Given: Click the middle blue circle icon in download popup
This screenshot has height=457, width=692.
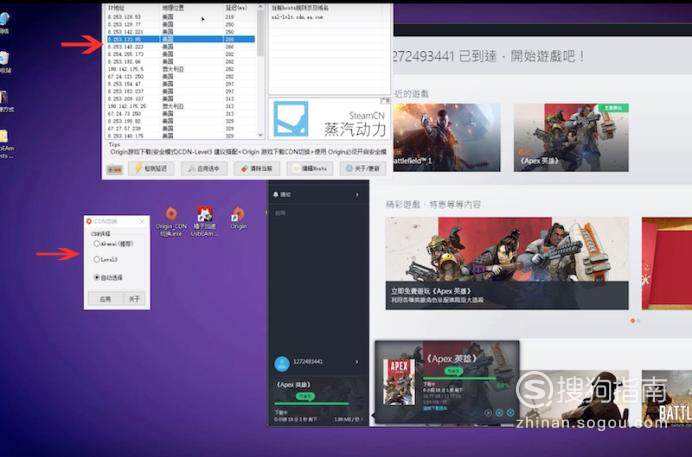Looking at the screenshot, I should 499,413.
